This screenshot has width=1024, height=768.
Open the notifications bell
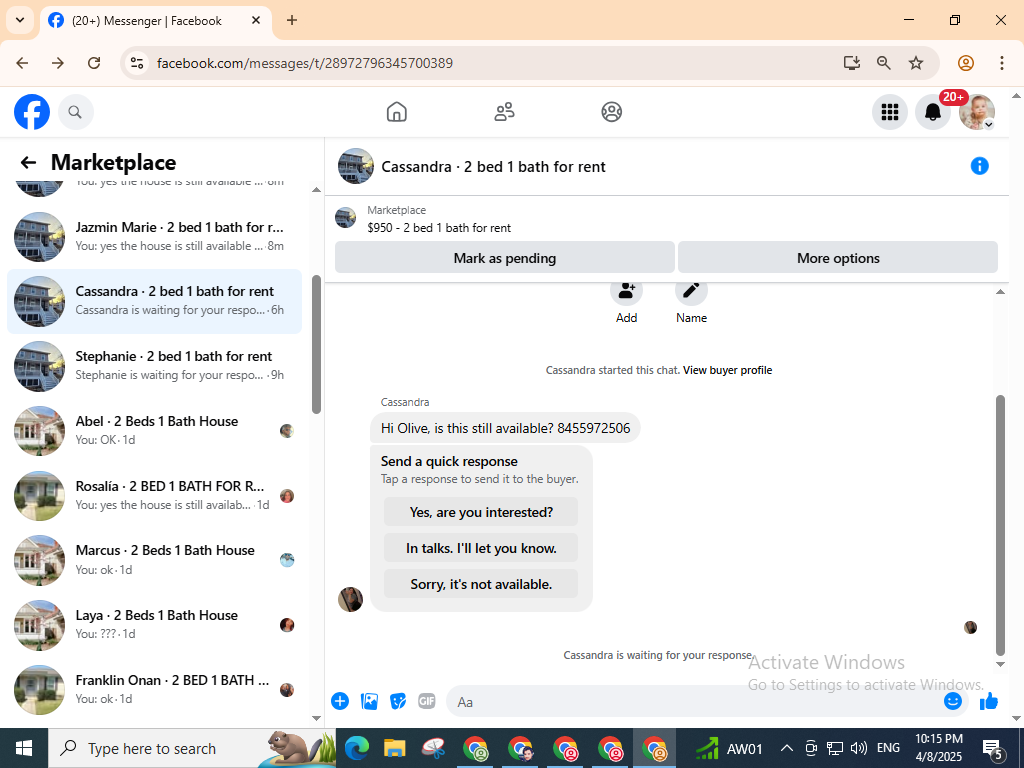pos(933,112)
